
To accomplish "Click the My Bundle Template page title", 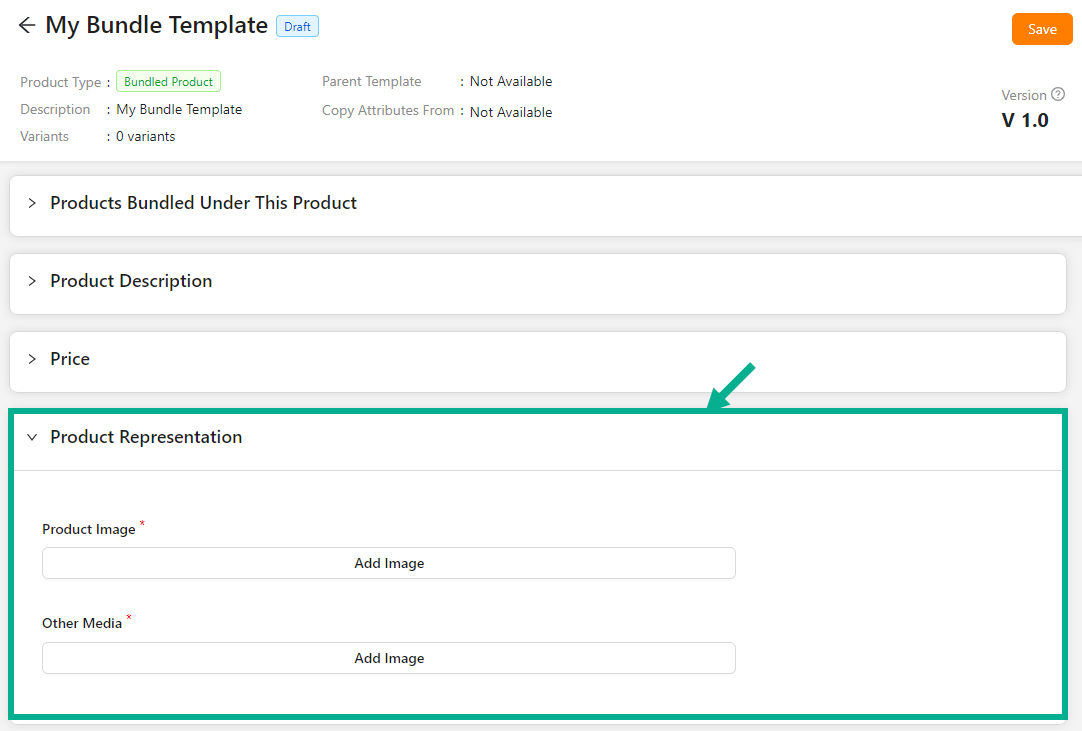I will click(157, 26).
